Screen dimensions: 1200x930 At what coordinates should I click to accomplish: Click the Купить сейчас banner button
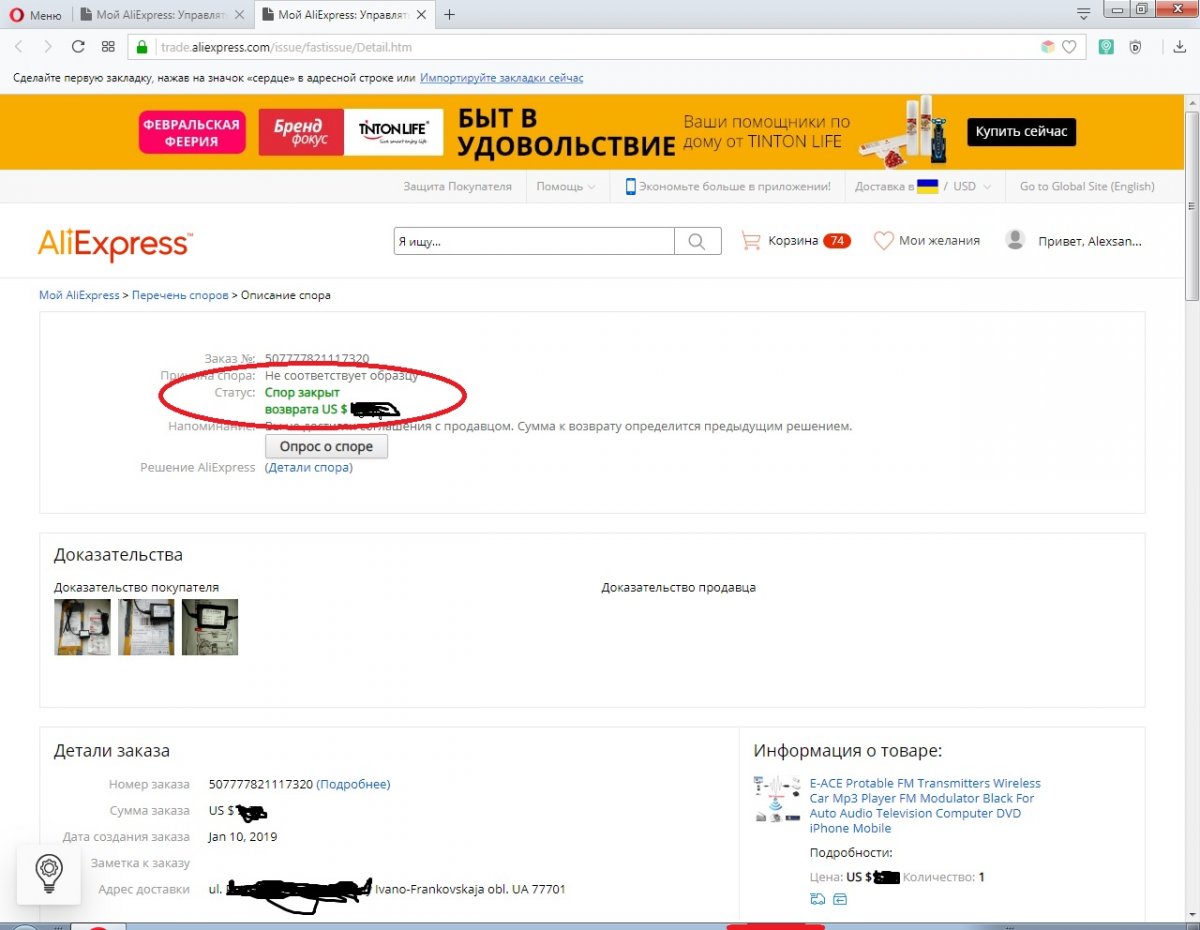[1021, 131]
